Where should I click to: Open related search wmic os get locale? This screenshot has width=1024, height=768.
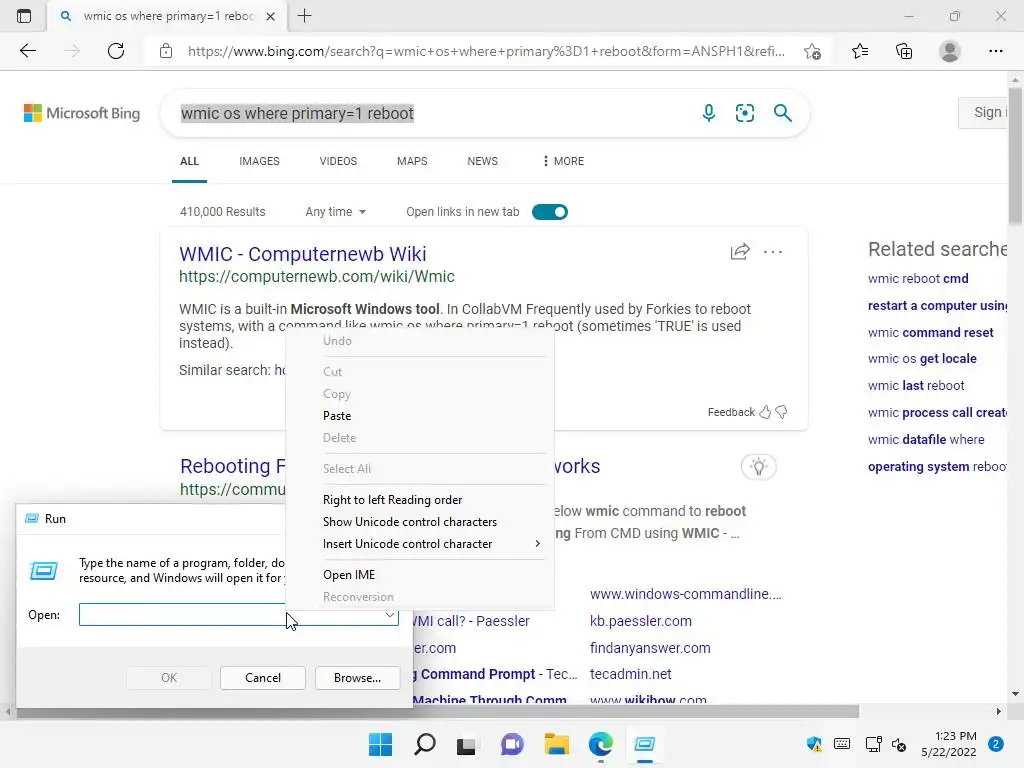click(922, 359)
